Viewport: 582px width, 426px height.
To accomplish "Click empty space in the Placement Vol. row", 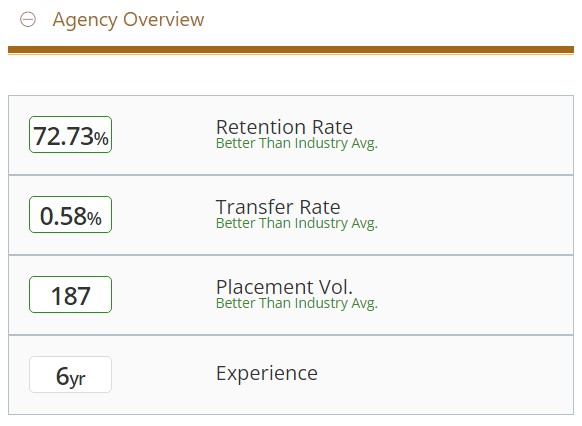I will (475, 295).
